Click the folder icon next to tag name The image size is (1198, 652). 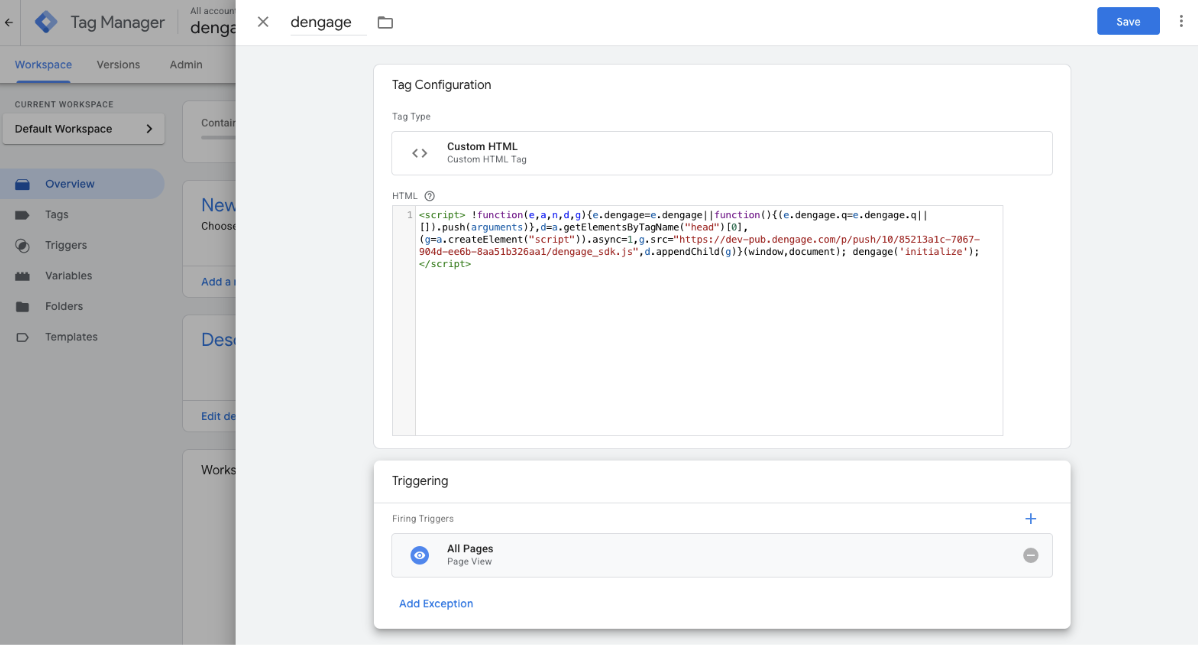[385, 23]
